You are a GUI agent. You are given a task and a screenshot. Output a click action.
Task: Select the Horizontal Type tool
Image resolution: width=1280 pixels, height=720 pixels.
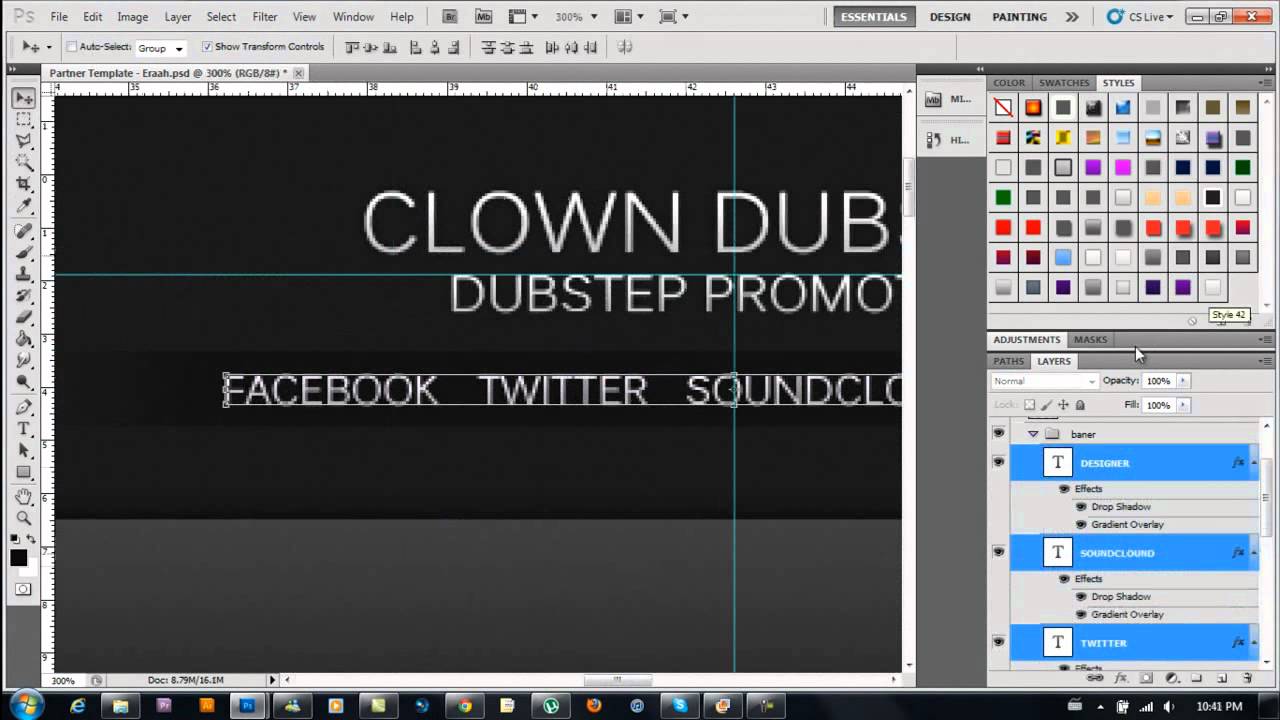coord(24,429)
